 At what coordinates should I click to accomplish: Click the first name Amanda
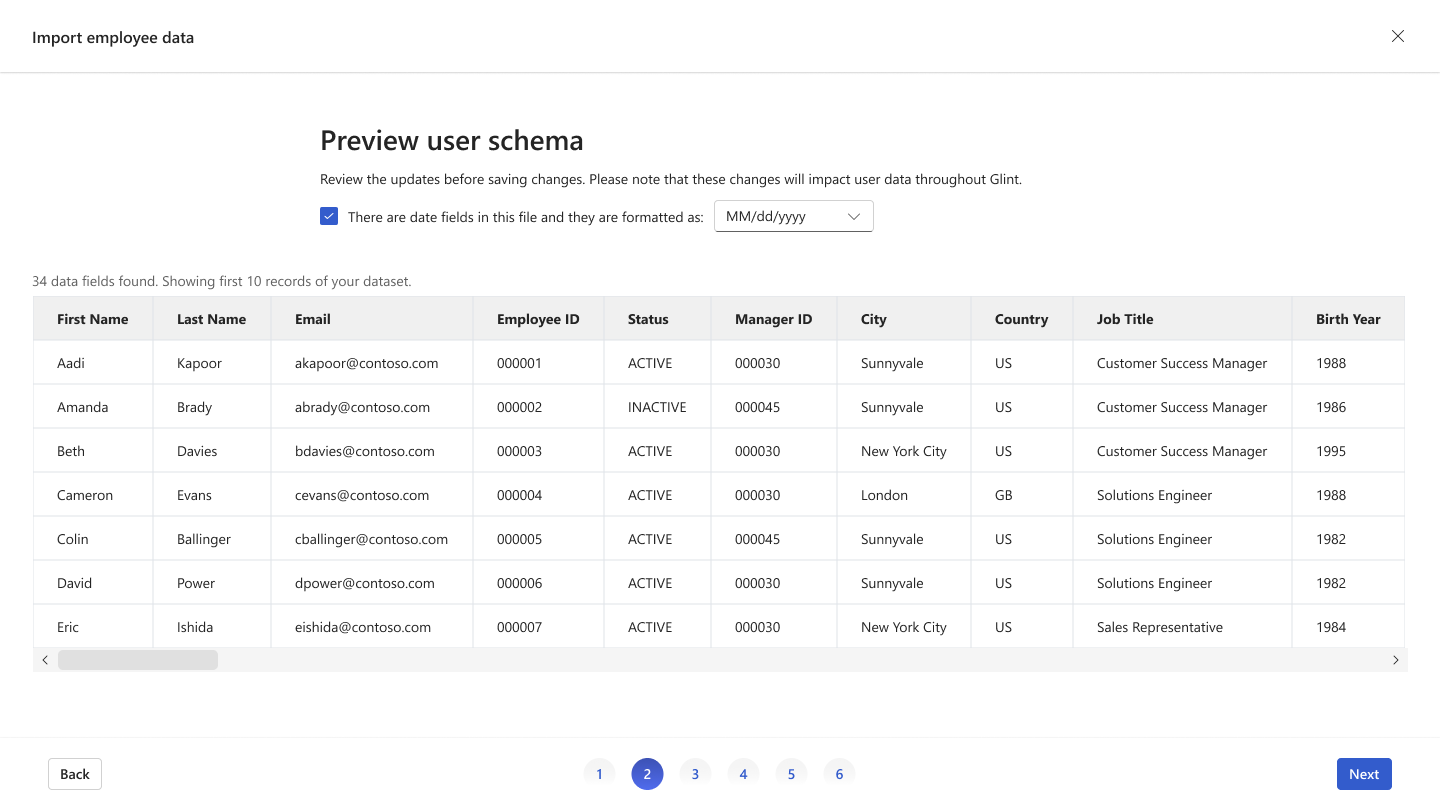pos(83,407)
